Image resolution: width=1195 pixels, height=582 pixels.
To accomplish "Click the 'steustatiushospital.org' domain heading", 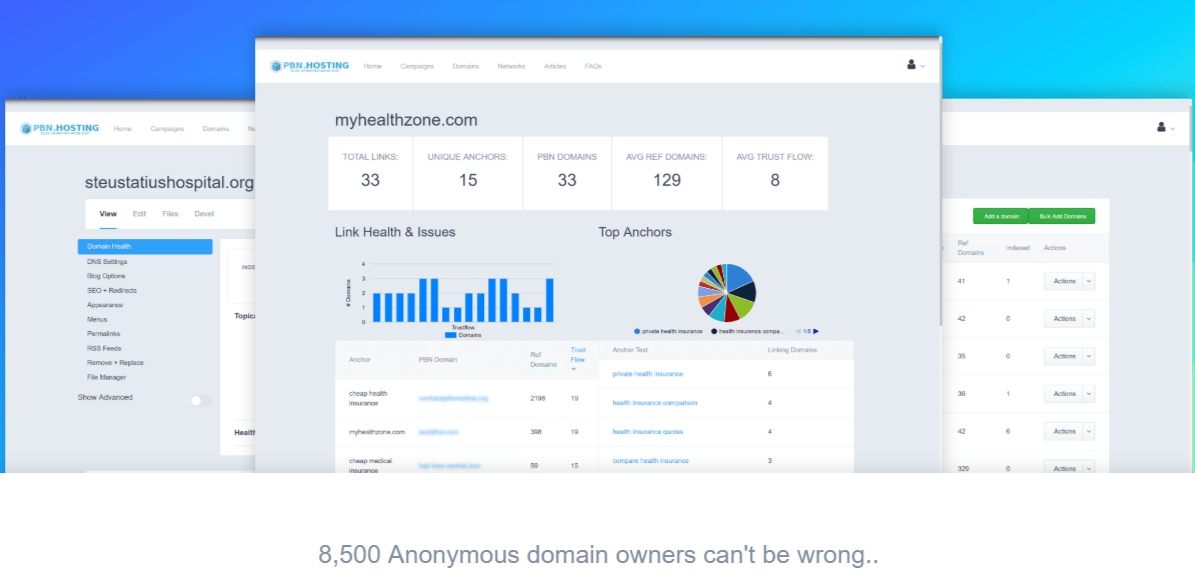I will pyautogui.click(x=169, y=183).
